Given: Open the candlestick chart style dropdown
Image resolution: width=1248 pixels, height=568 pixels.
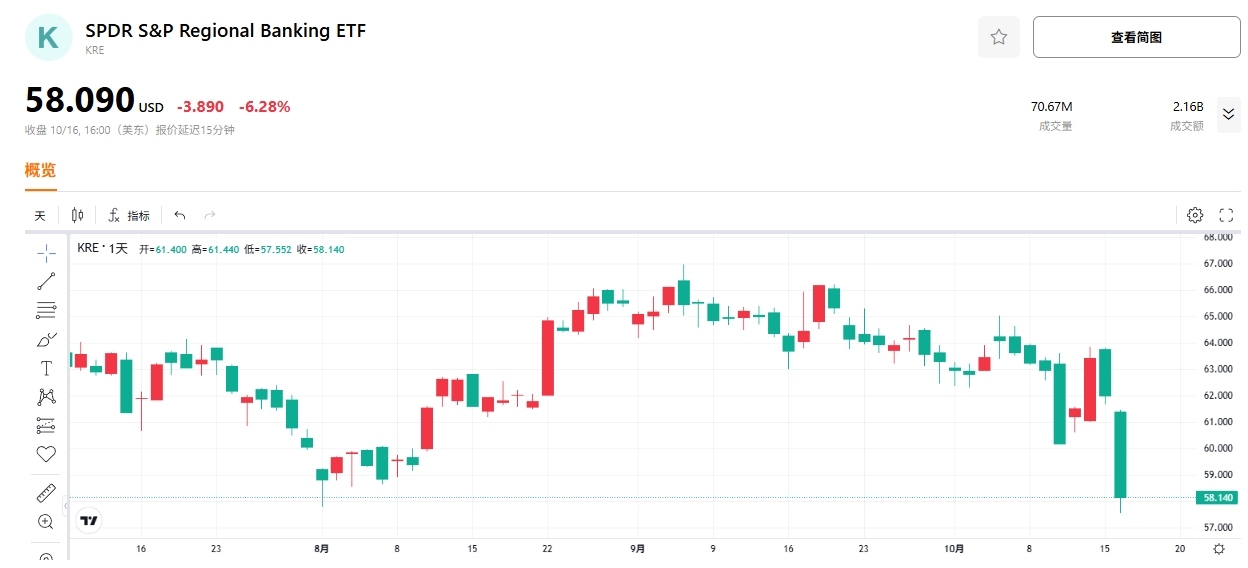Looking at the screenshot, I should click(x=78, y=215).
